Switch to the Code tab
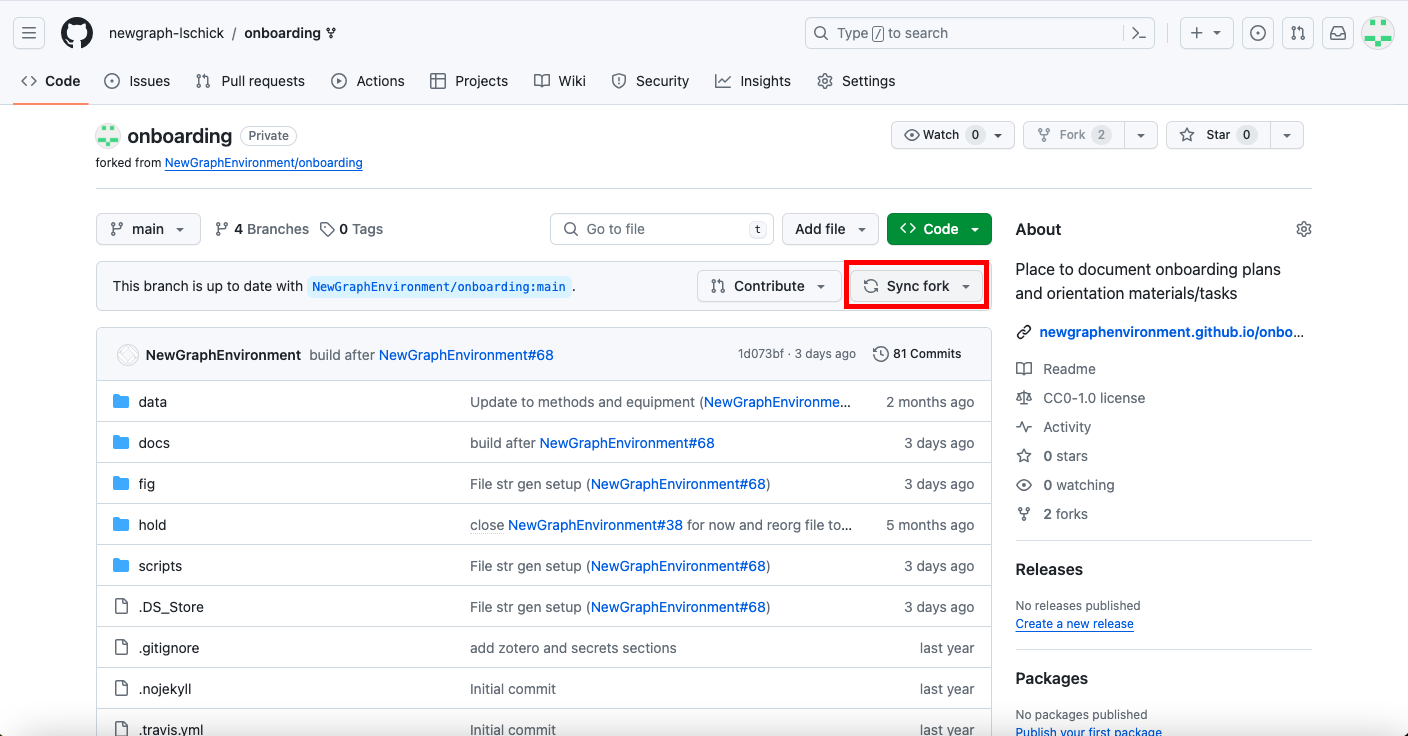This screenshot has height=736, width=1408. click(51, 81)
